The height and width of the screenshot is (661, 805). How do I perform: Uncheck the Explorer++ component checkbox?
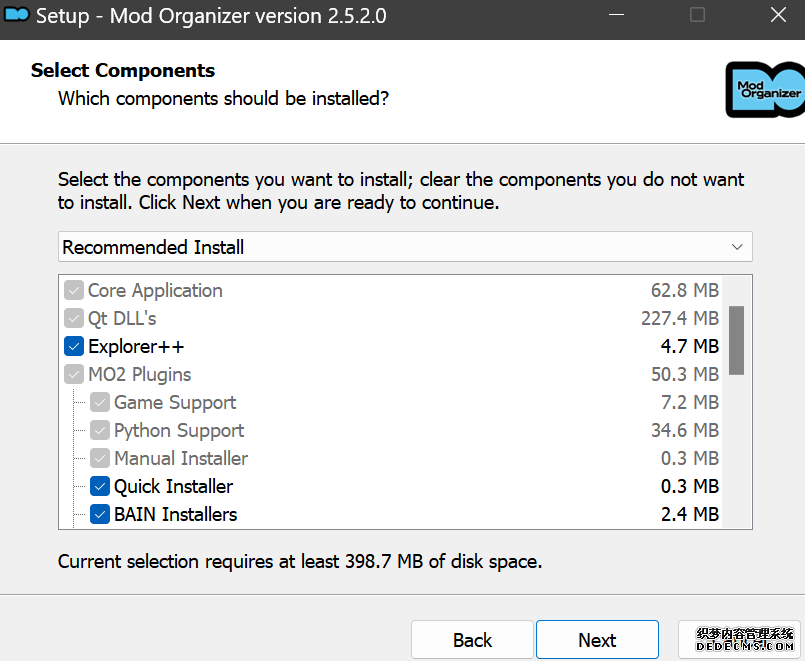[74, 347]
